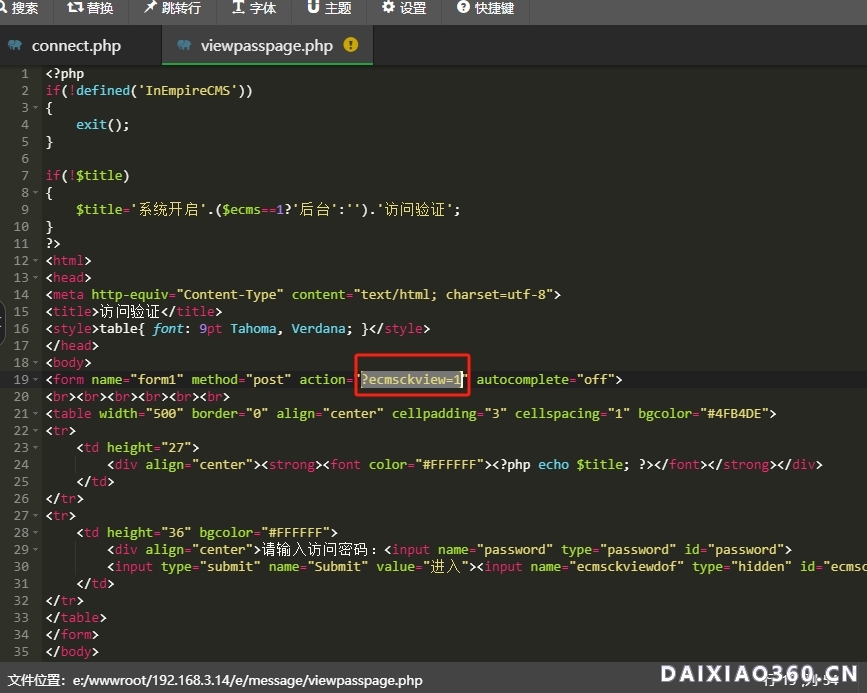Image resolution: width=867 pixels, height=693 pixels.
Task: Collapse the table element at line 21
Action: tap(34, 413)
